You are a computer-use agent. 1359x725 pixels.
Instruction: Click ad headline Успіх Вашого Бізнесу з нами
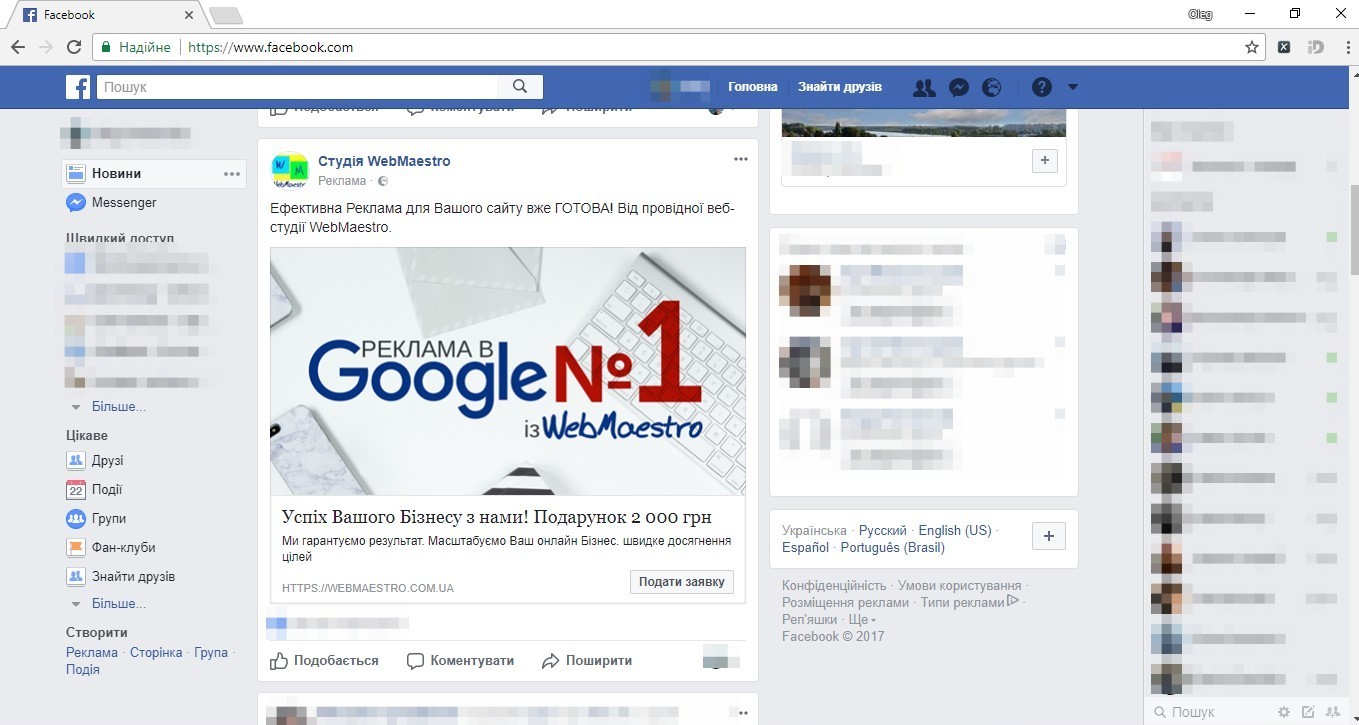(497, 517)
